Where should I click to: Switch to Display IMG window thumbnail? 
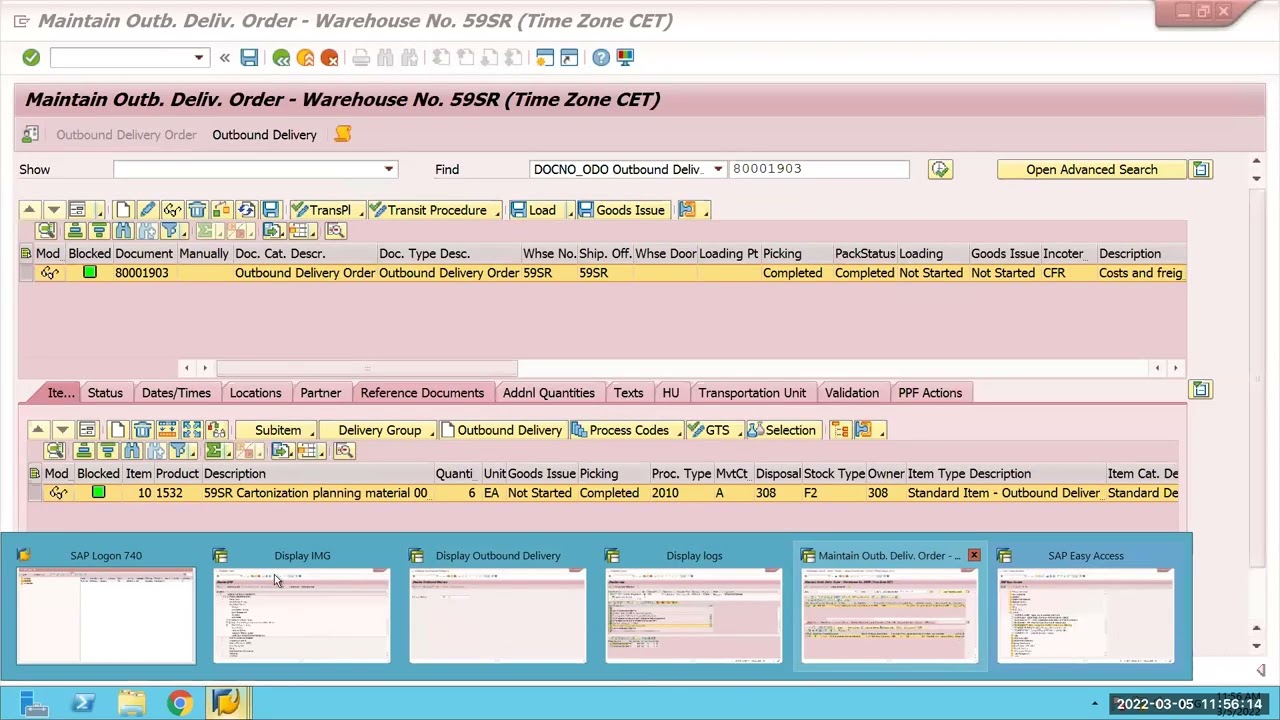point(302,615)
